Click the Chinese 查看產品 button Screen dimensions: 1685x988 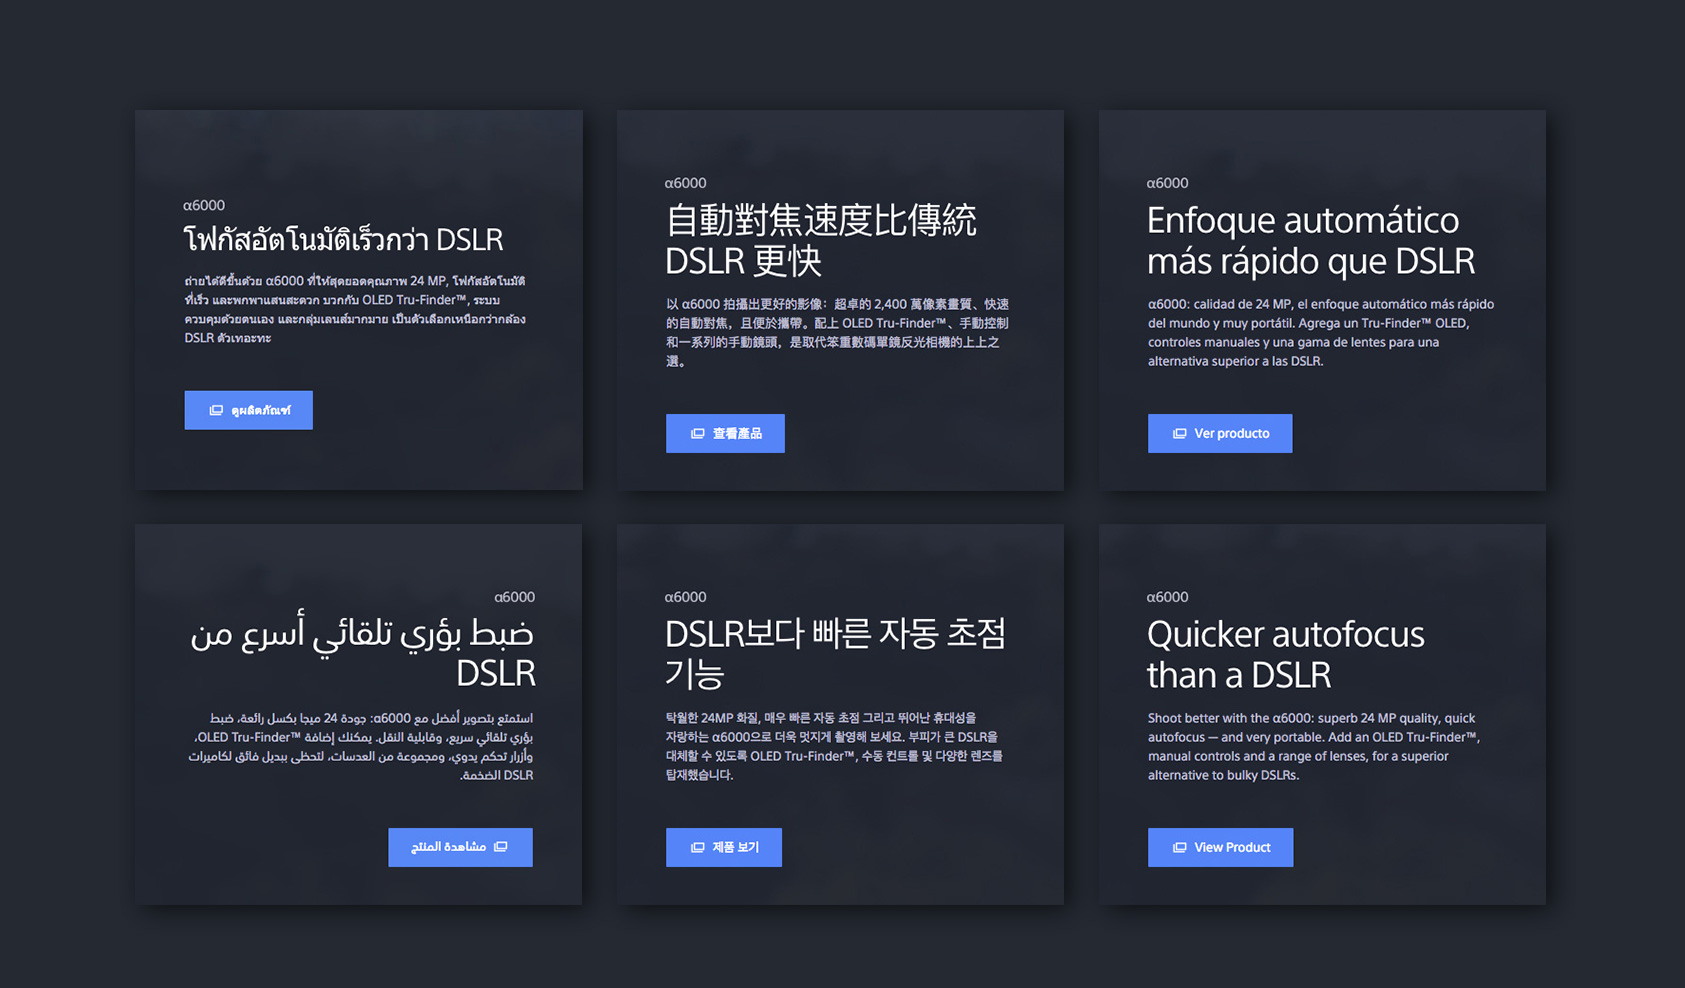coord(725,433)
